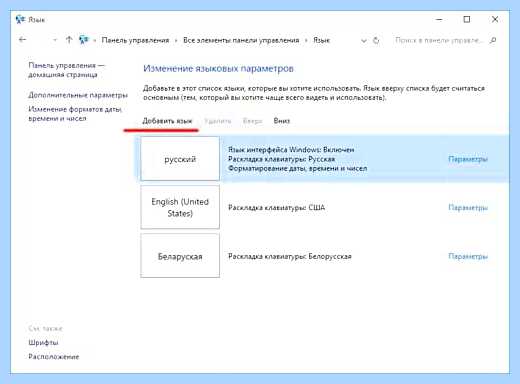Click the Язык breadcrumb item
This screenshot has width=520, height=384.
click(x=321, y=40)
